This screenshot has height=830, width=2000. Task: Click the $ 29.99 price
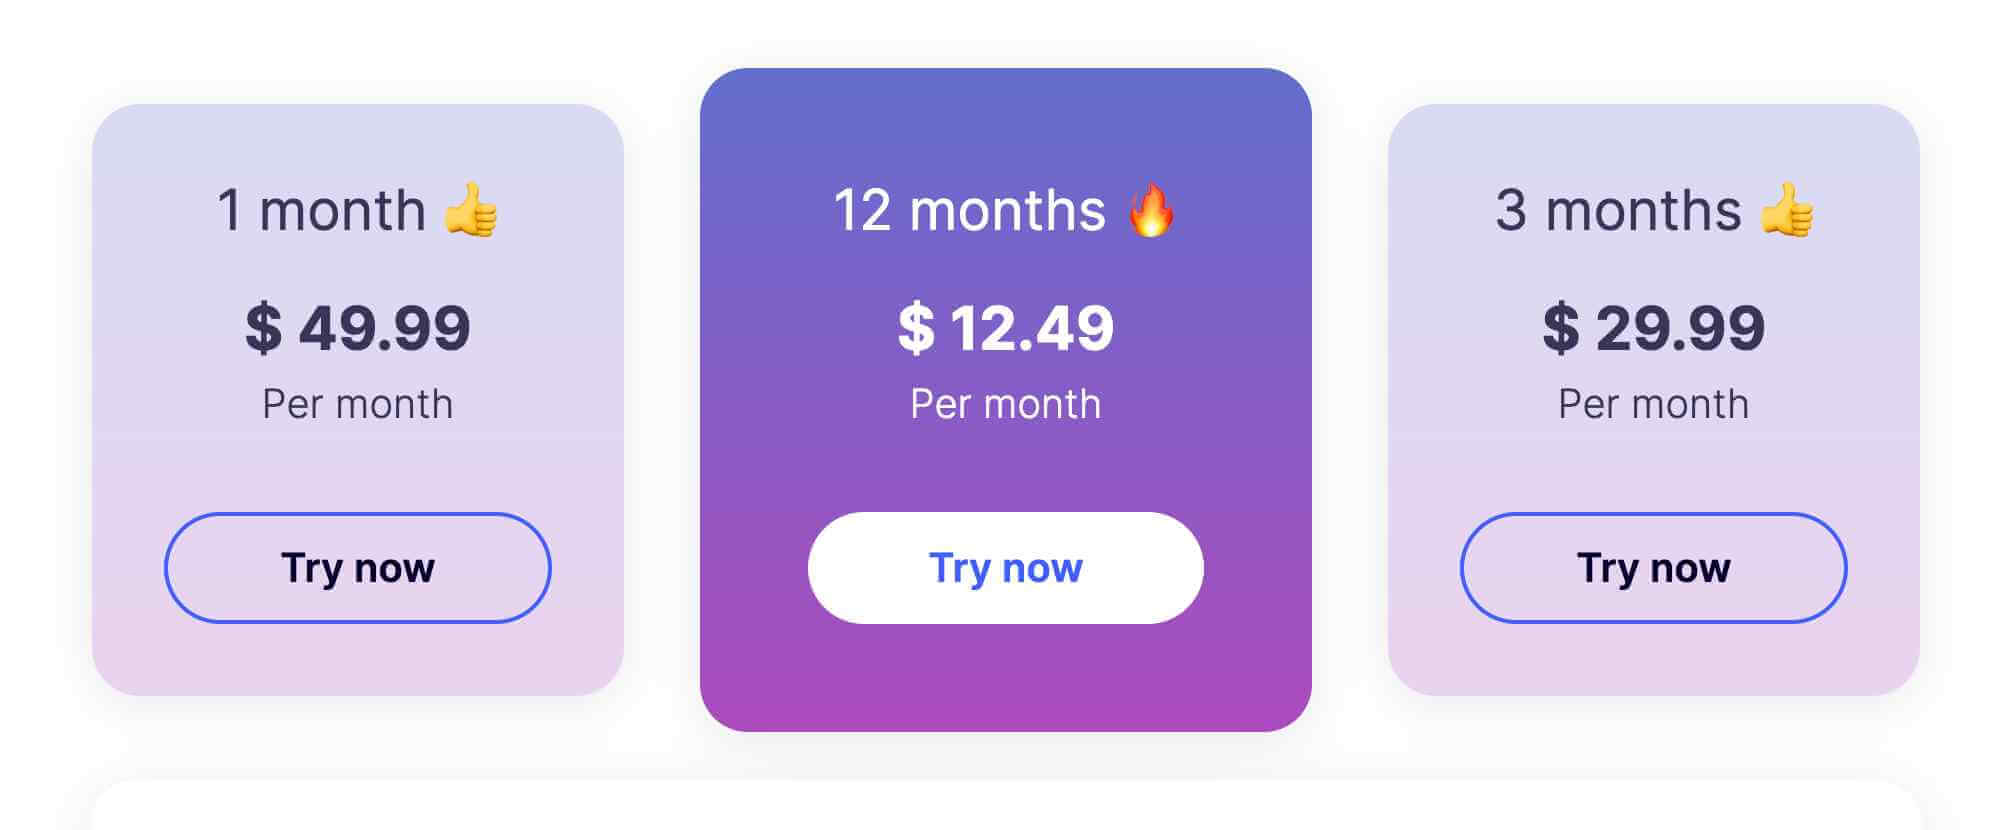click(1654, 328)
